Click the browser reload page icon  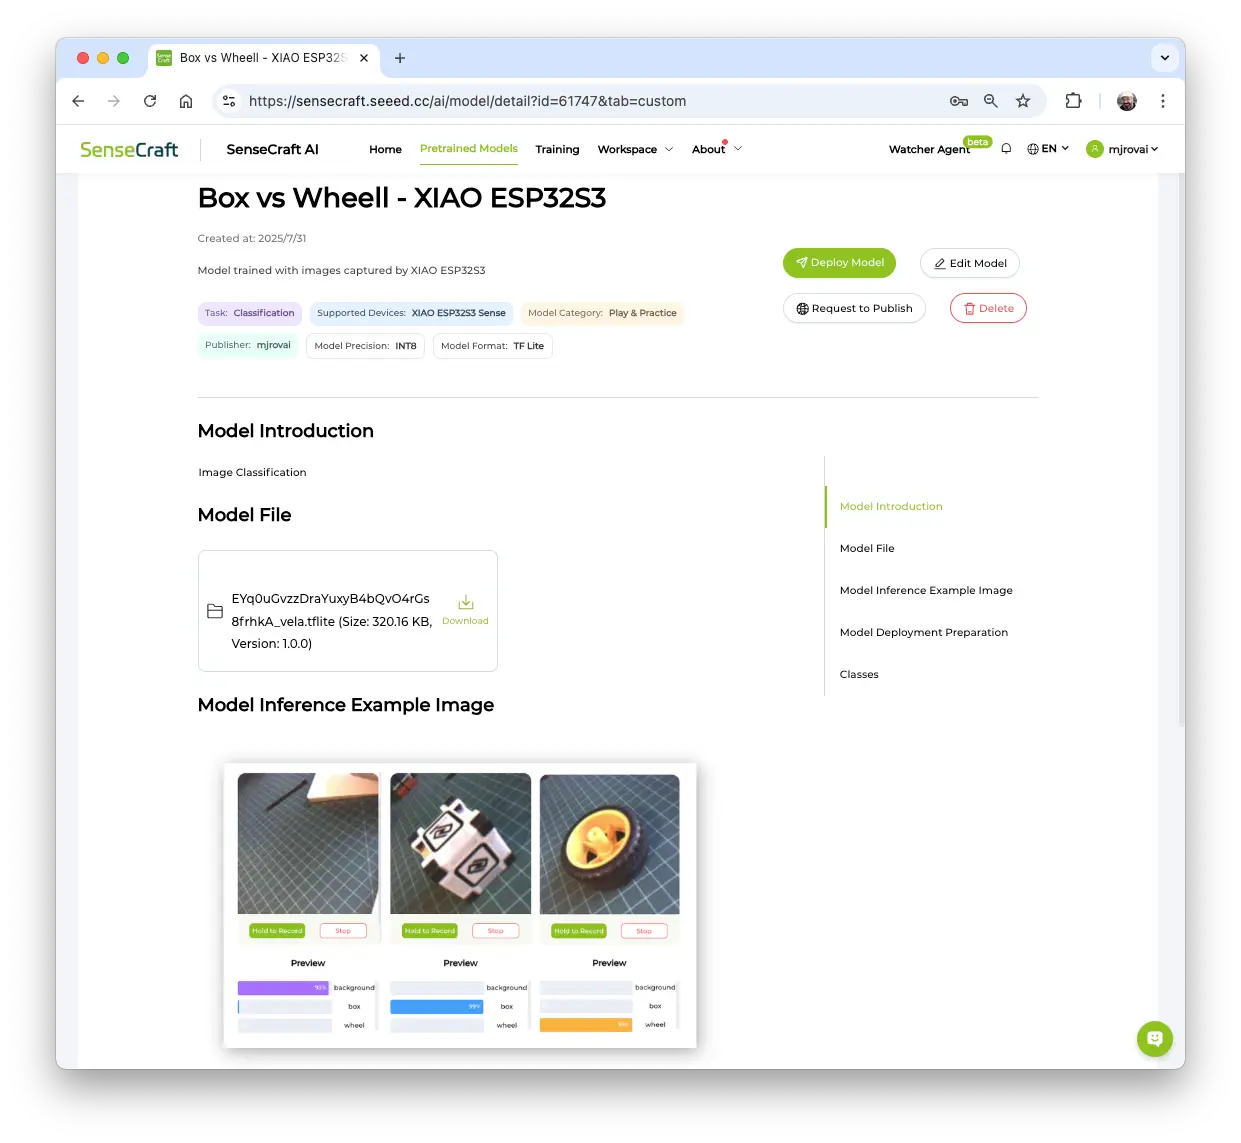click(x=150, y=101)
